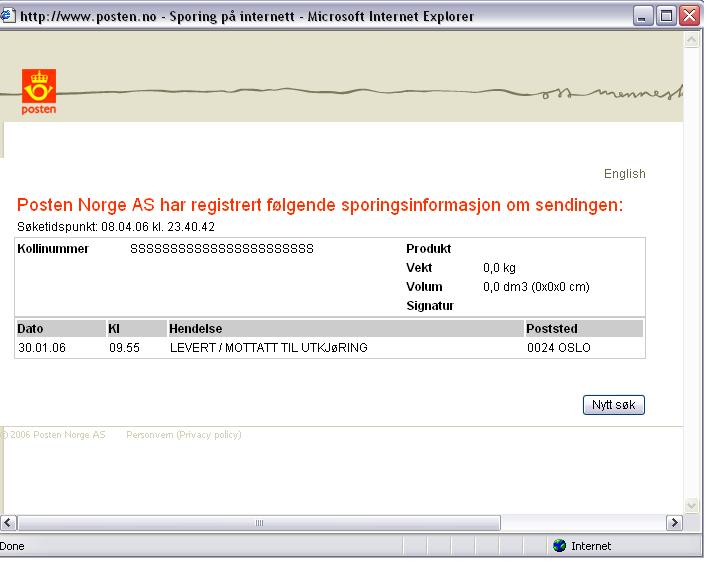The width and height of the screenshot is (707, 564).
Task: Click the vertical scrollbar down arrow
Action: pos(691,505)
